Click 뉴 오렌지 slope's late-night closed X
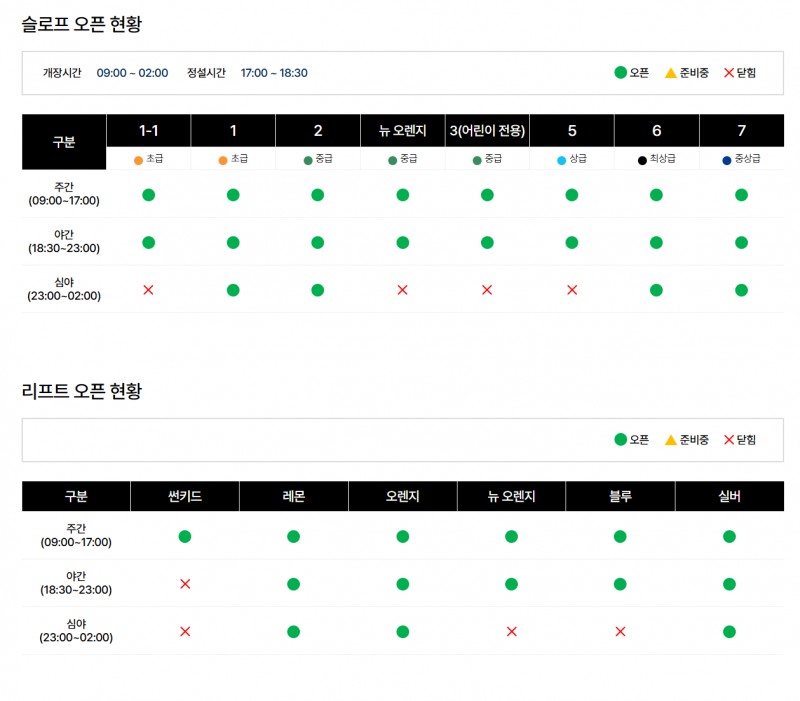 point(402,290)
